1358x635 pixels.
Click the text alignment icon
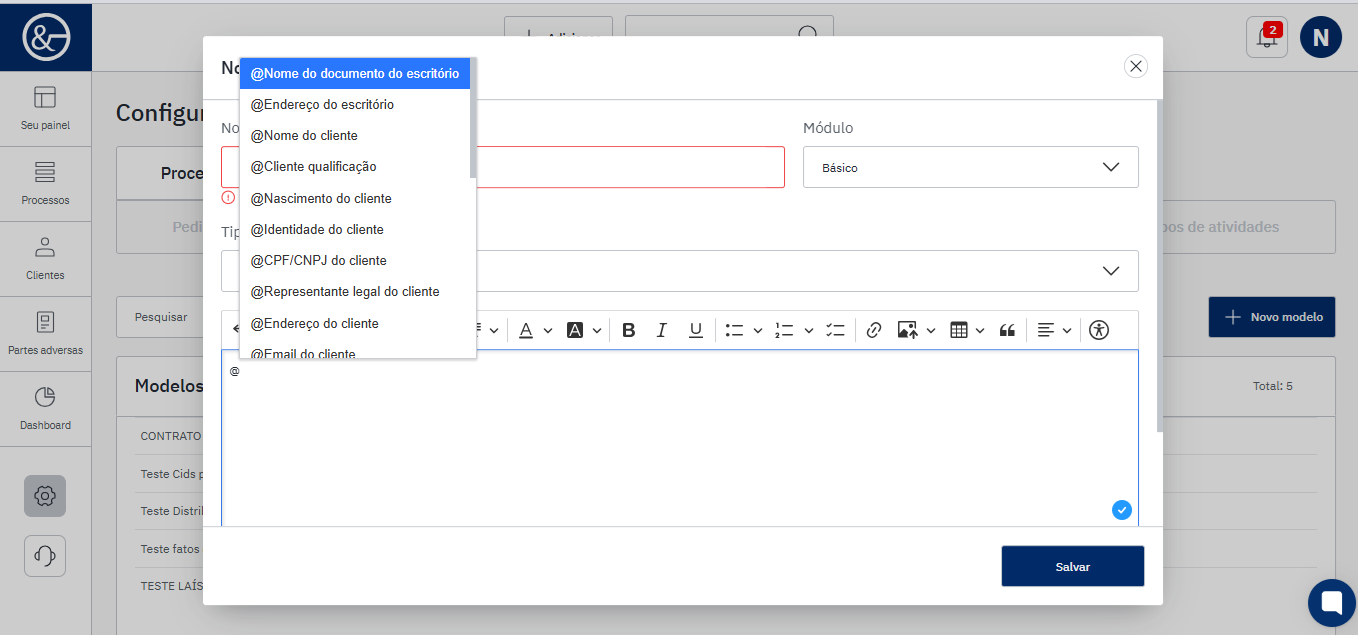1046,330
